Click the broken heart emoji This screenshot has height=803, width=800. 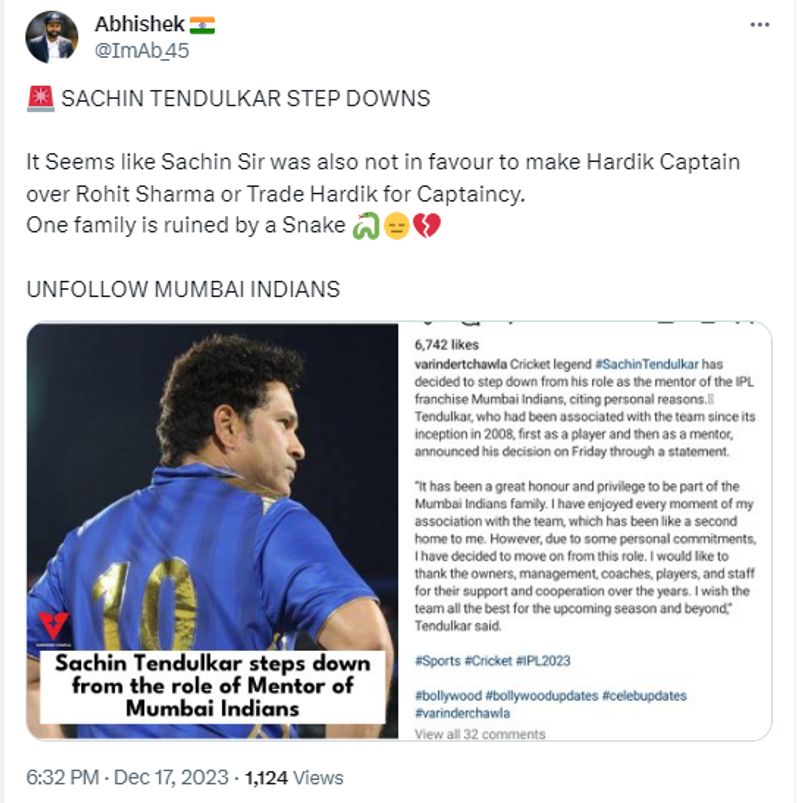(427, 227)
